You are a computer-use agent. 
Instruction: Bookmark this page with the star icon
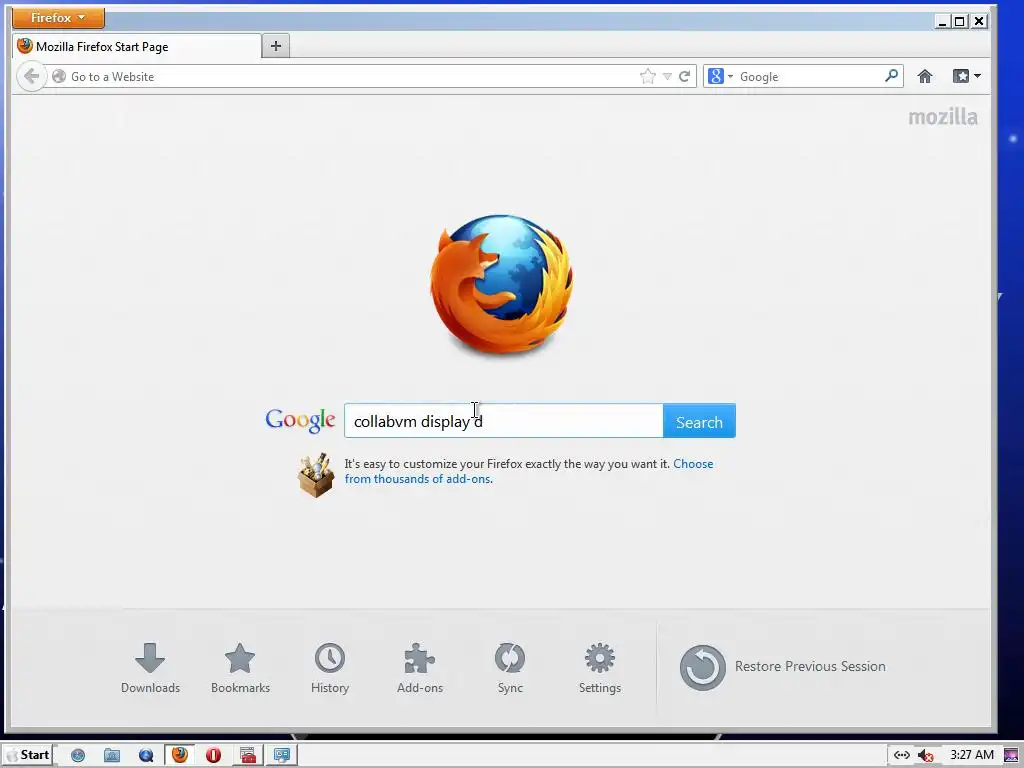(647, 76)
